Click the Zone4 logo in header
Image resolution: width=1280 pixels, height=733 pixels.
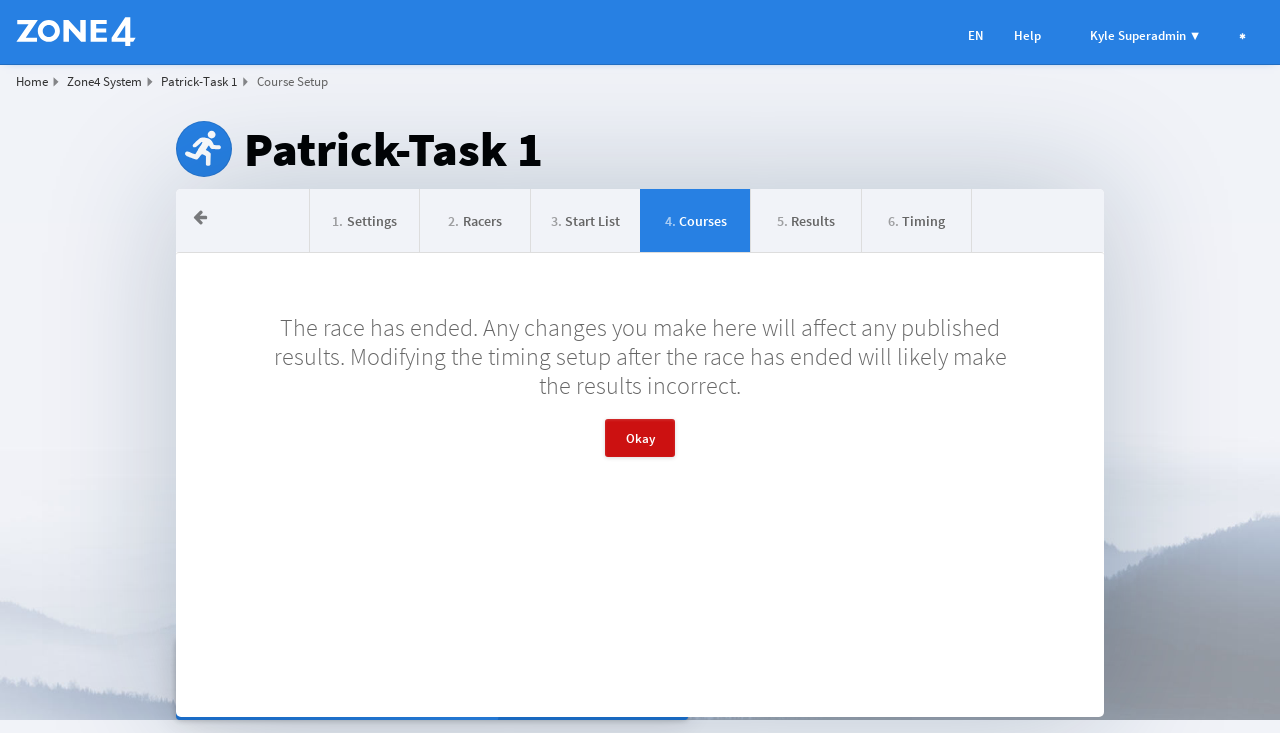click(76, 32)
